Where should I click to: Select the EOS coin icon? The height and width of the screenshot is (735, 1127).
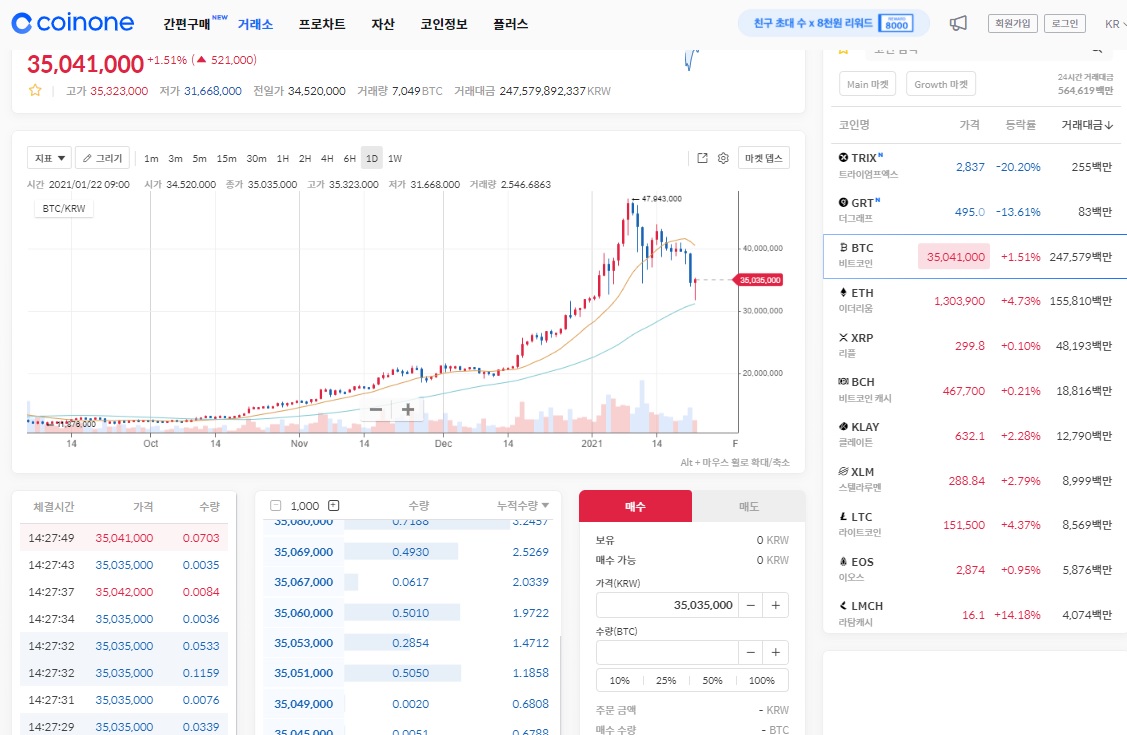pos(843,562)
